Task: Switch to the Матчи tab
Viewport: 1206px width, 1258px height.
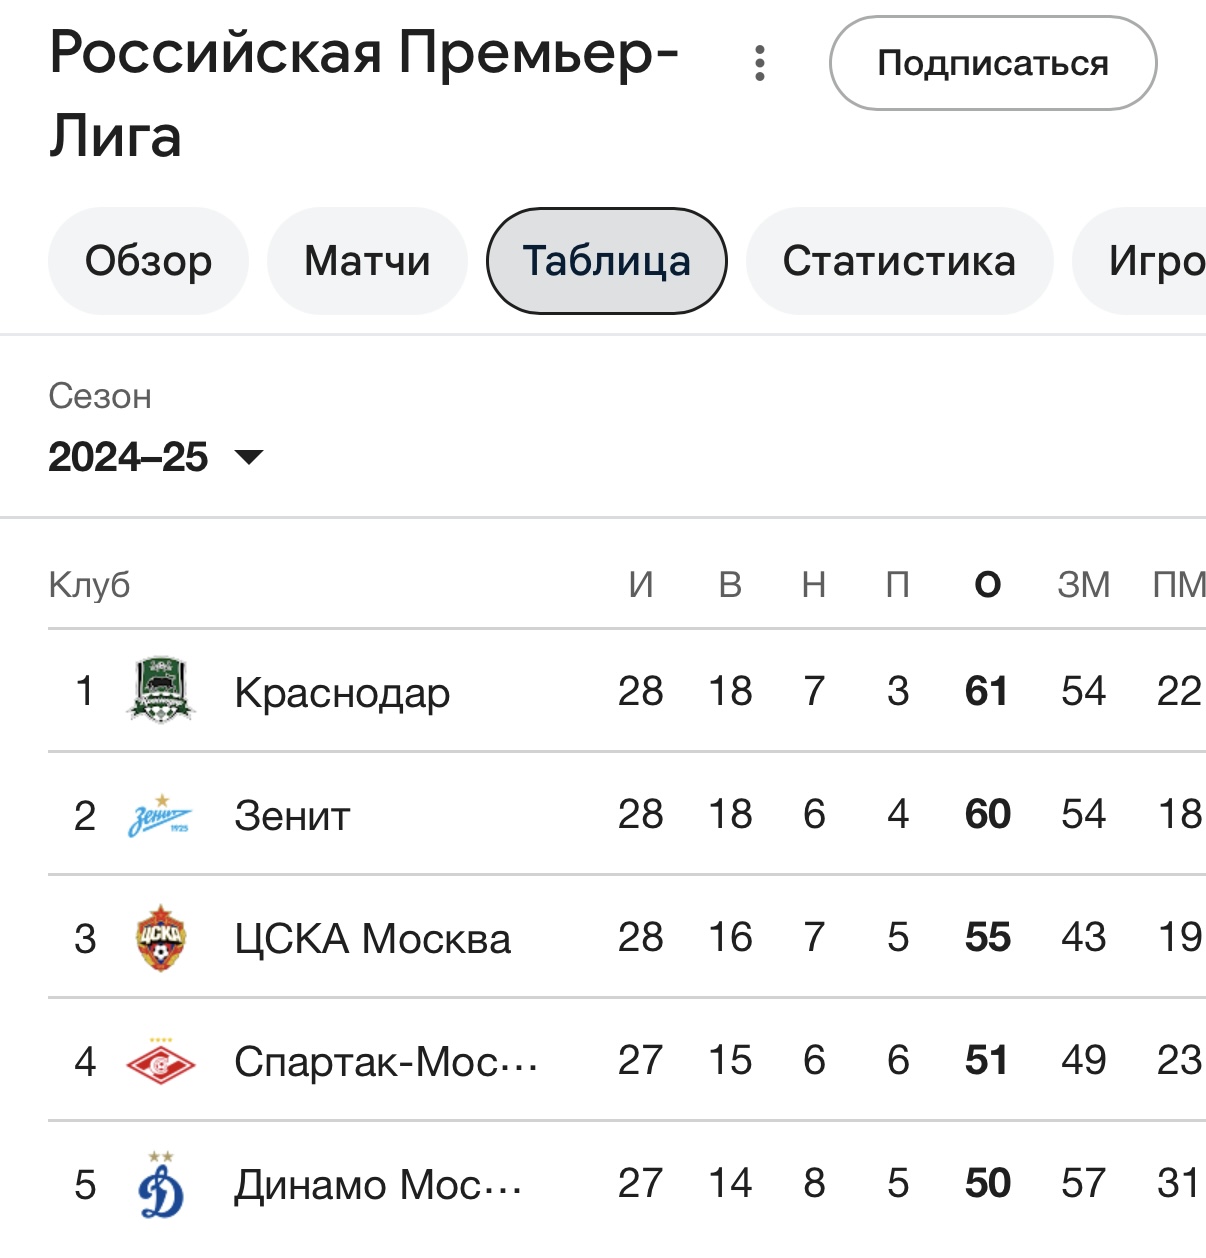Action: (367, 261)
